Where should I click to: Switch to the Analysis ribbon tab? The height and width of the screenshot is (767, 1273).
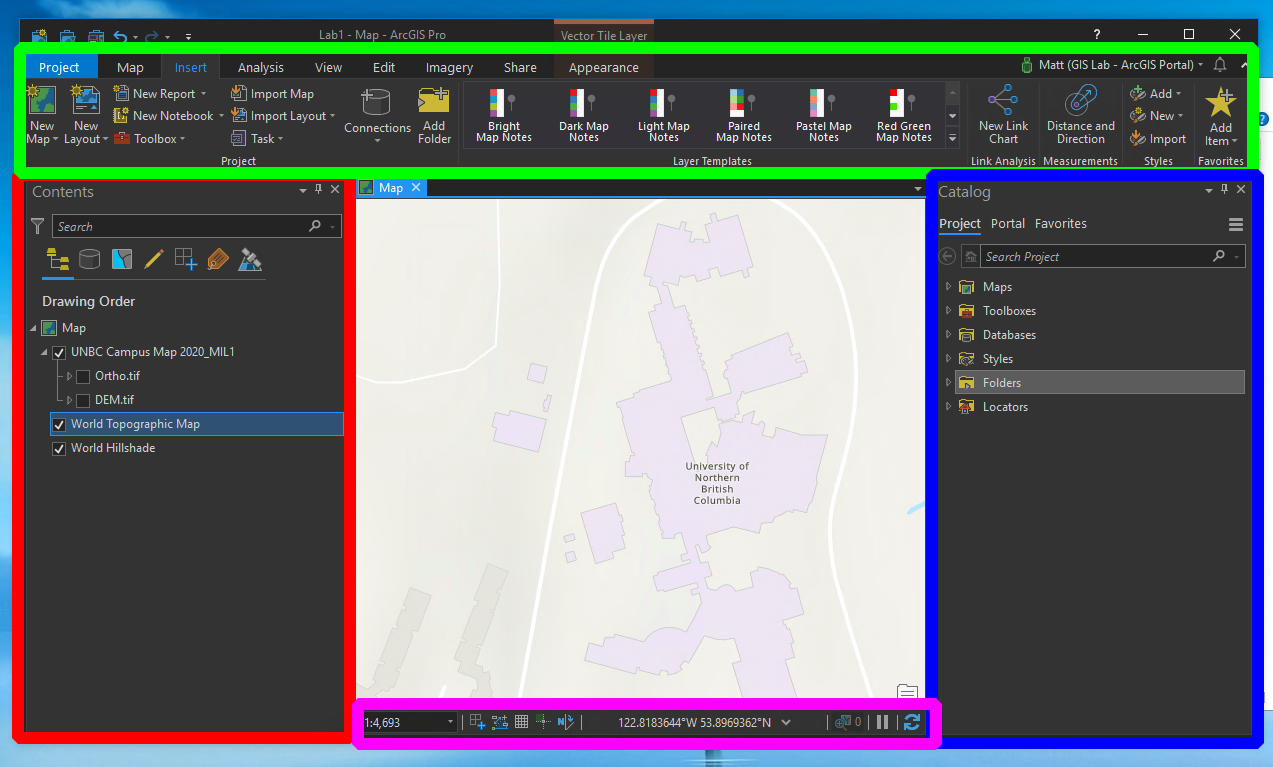click(x=261, y=68)
